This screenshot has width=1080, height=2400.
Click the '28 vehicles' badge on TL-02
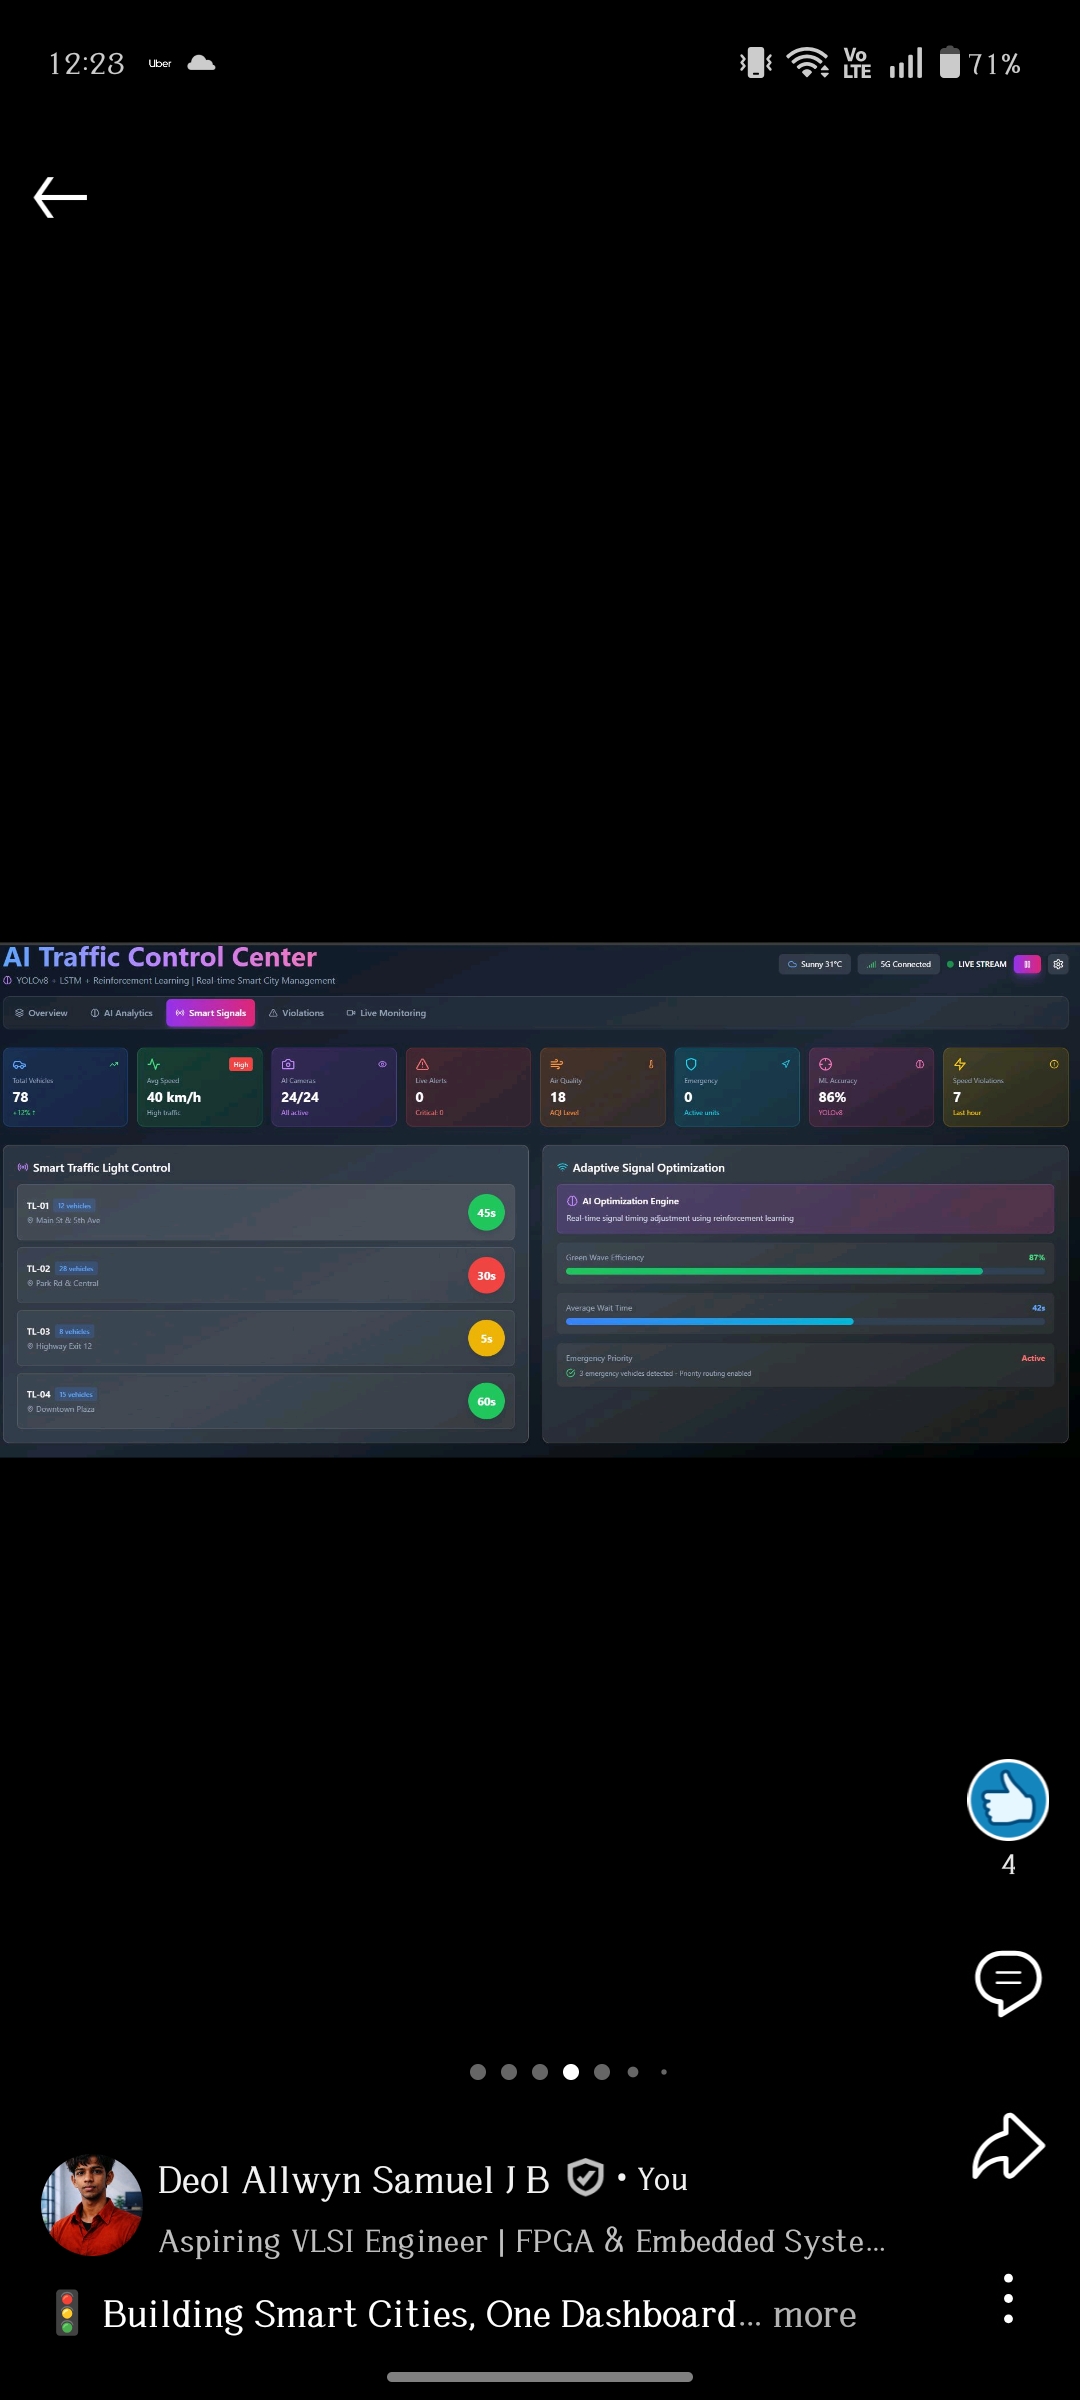[x=76, y=1268]
